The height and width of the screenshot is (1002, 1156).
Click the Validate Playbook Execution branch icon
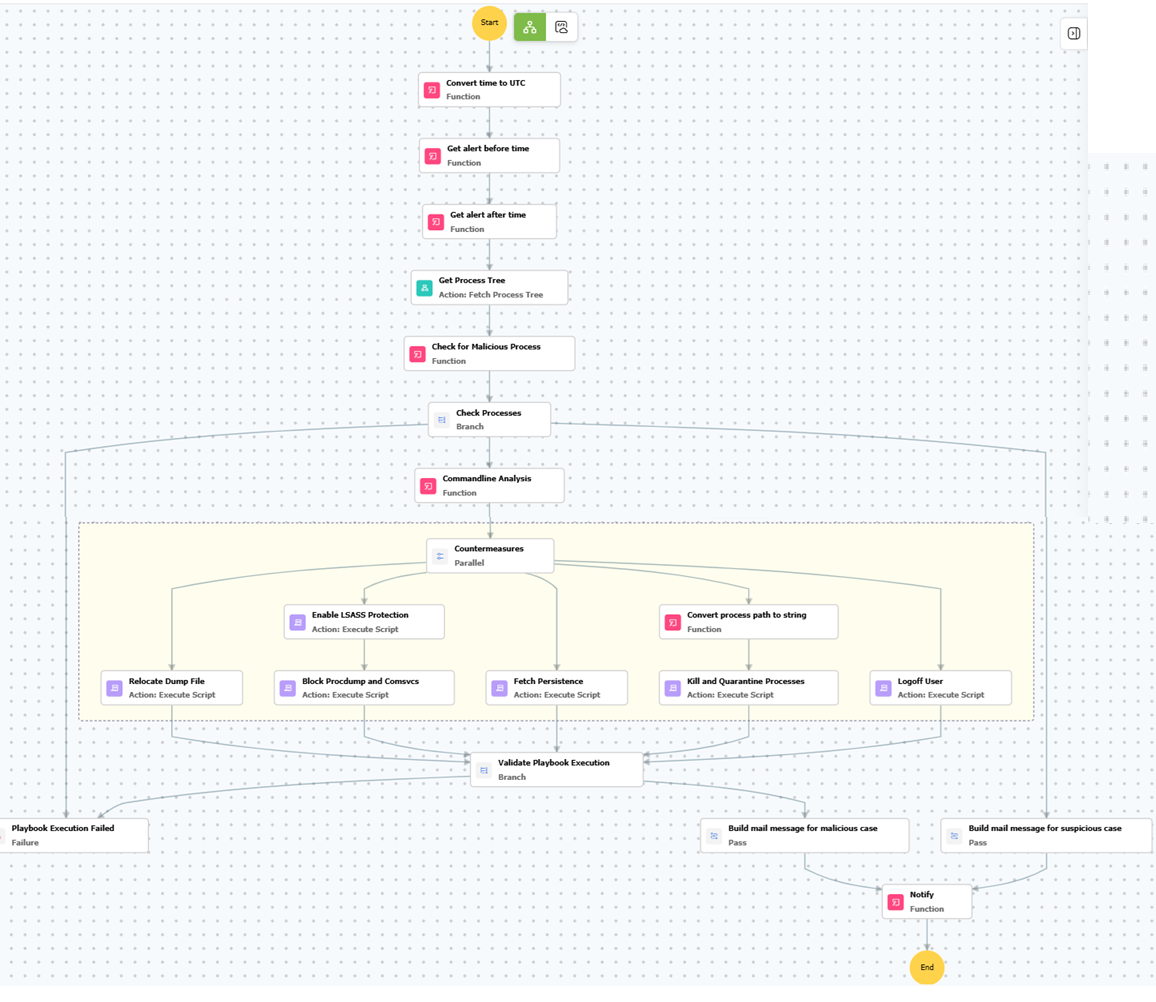pos(484,770)
